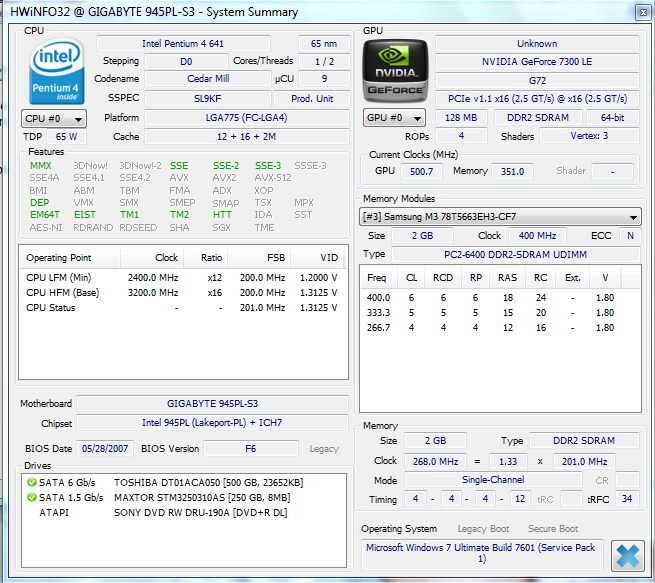
Task: Select the 266.7 frequency timing row
Action: tap(491, 328)
